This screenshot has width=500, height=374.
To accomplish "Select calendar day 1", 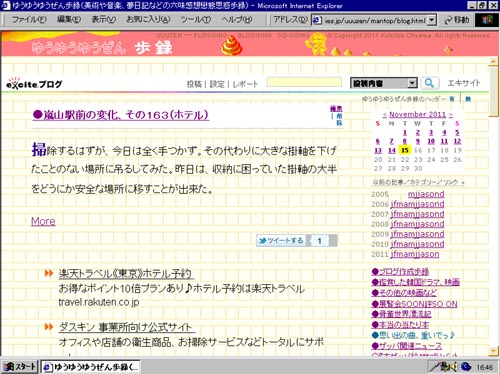I will (x=405, y=132).
